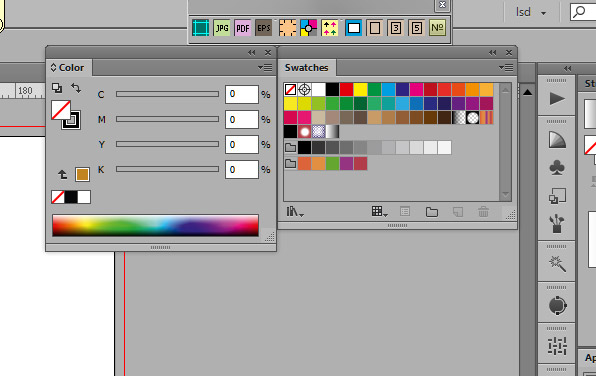596x376 pixels.
Task: Close the Swatches panel
Action: tap(509, 52)
